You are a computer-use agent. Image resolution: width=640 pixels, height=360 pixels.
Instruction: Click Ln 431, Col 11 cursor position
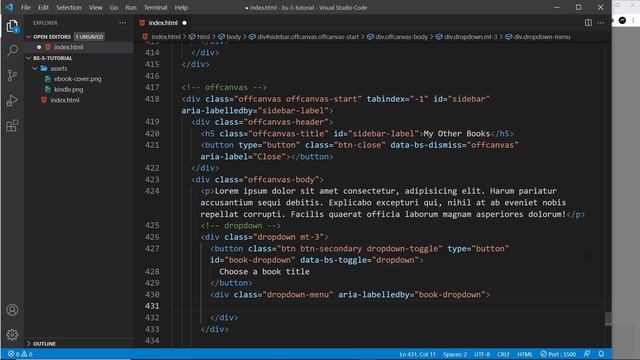coord(418,354)
